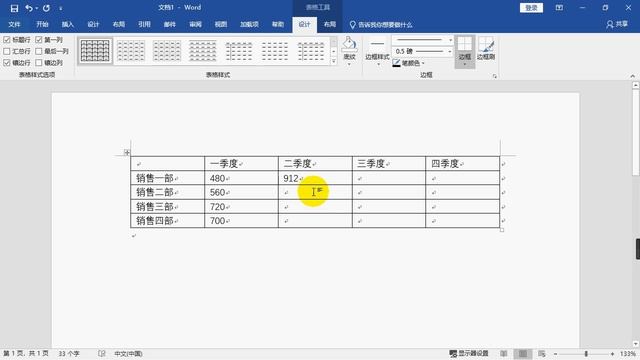
Task: Click the ribbon display options icon
Action: click(x=559, y=8)
